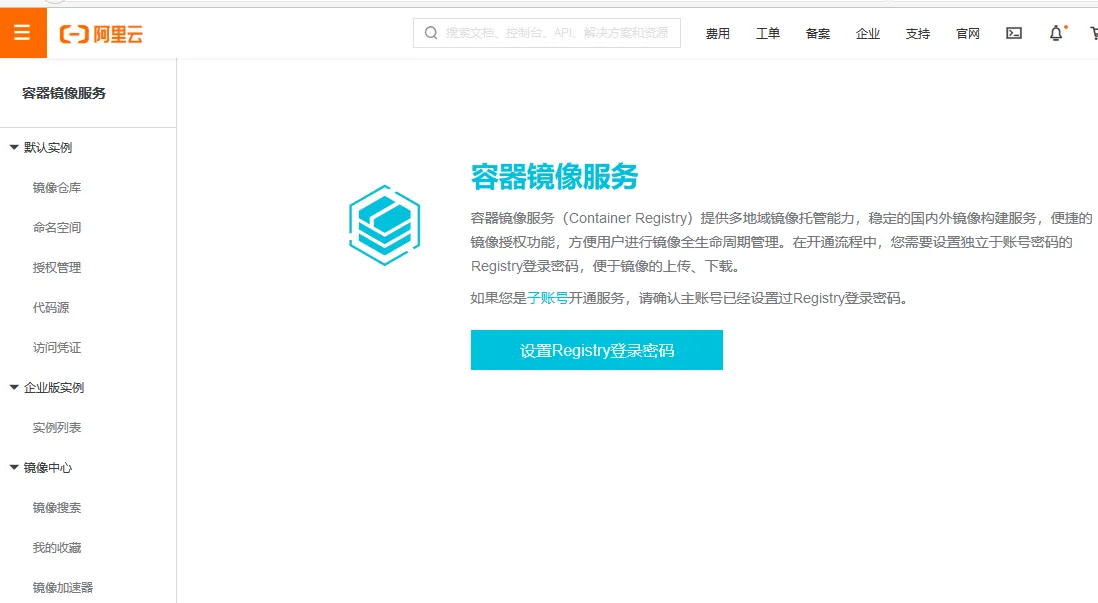Click the large 容器镜像服务 heading
The height and width of the screenshot is (603, 1098).
(554, 176)
